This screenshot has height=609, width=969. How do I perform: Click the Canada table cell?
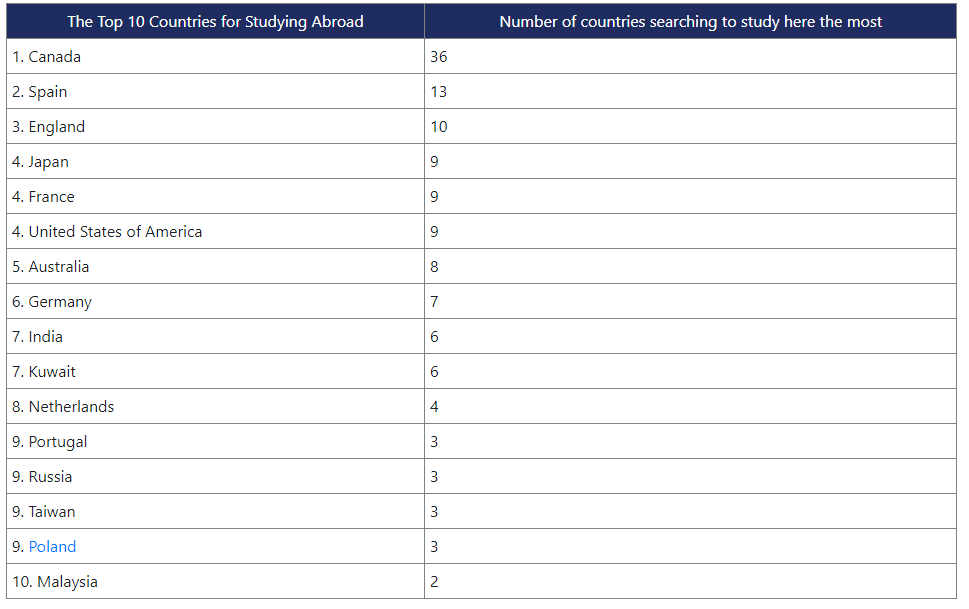click(215, 56)
